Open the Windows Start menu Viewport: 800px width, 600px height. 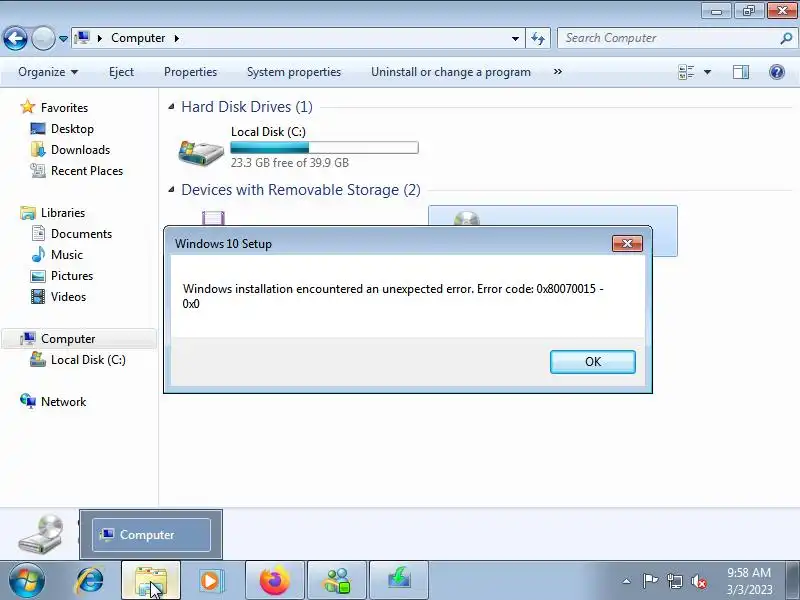[27, 581]
